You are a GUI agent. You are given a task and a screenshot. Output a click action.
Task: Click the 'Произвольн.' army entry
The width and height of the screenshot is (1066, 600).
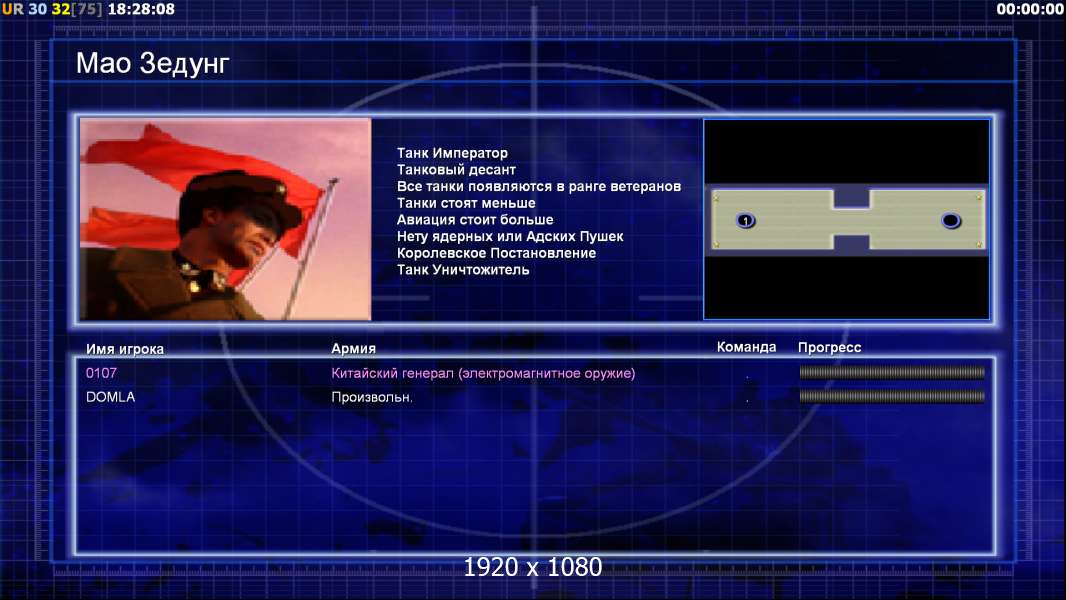pyautogui.click(x=372, y=397)
